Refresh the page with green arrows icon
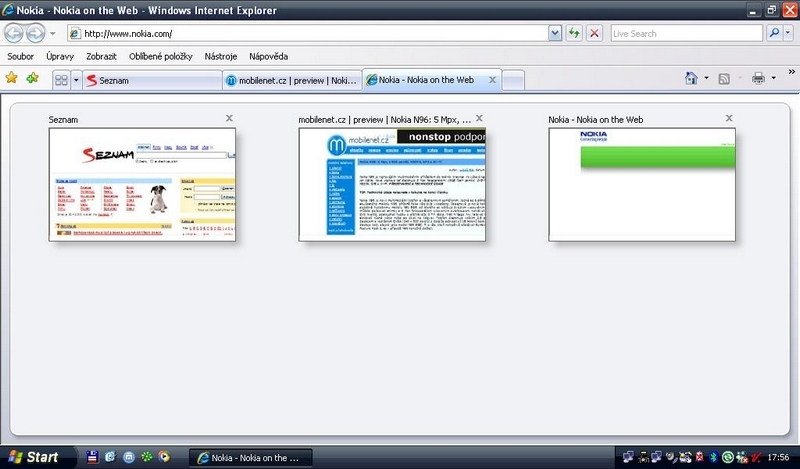 click(574, 33)
